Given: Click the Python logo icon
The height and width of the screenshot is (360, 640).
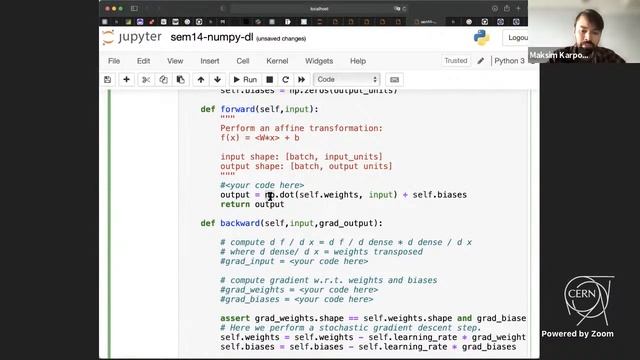Looking at the screenshot, I should (482, 38).
